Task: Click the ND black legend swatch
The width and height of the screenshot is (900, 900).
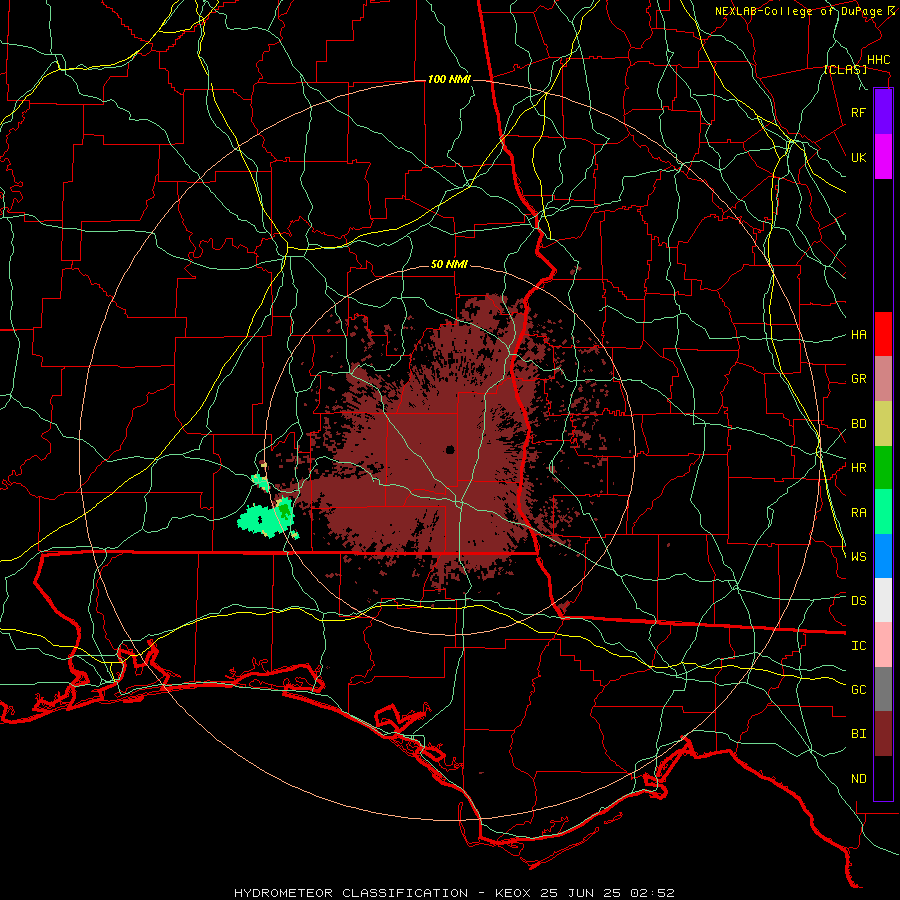Action: coord(883,778)
